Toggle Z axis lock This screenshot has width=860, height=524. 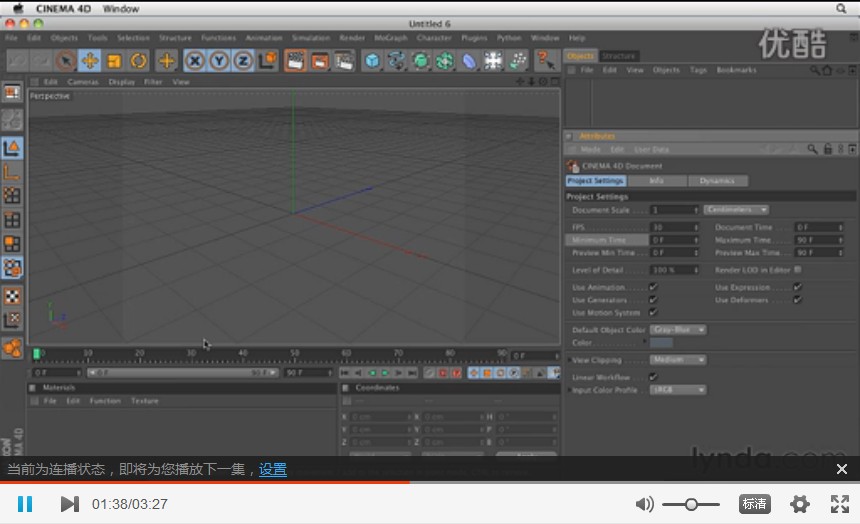tap(243, 61)
